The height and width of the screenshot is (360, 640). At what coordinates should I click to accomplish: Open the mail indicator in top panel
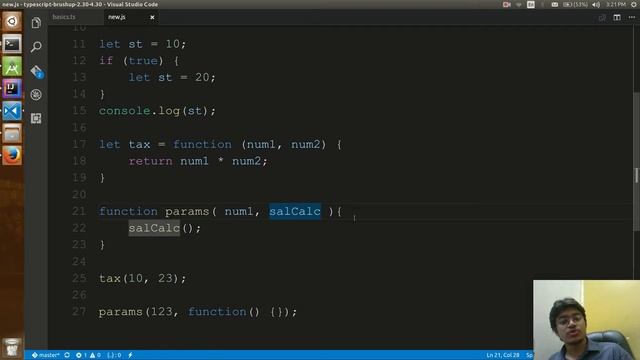point(555,4)
